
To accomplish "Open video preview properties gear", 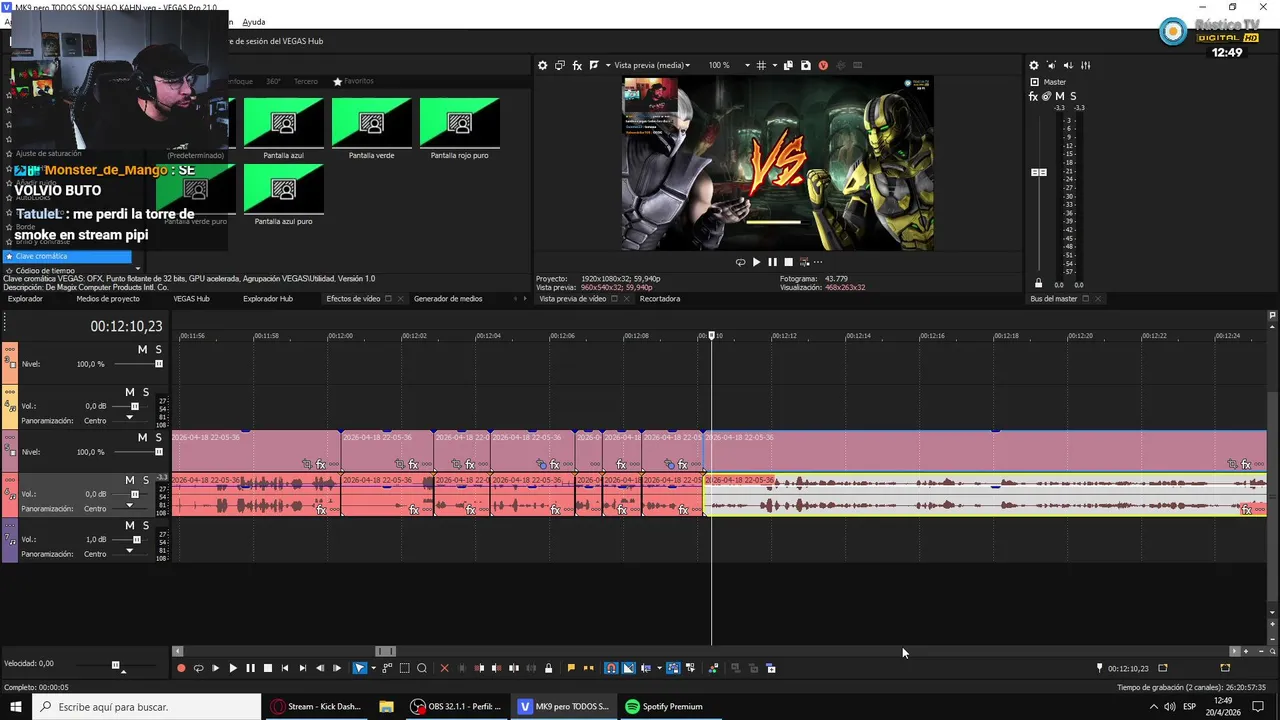I will (542, 65).
